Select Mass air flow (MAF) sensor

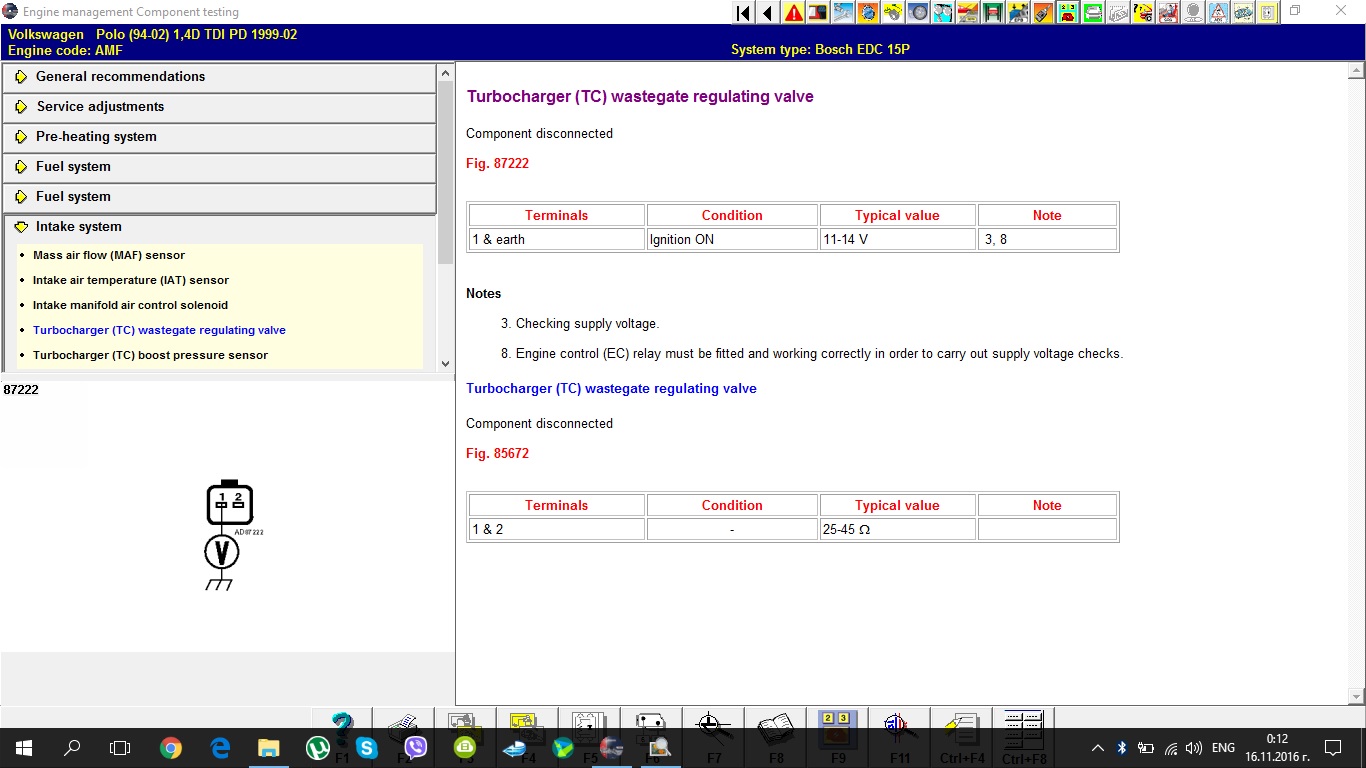[x=109, y=255]
